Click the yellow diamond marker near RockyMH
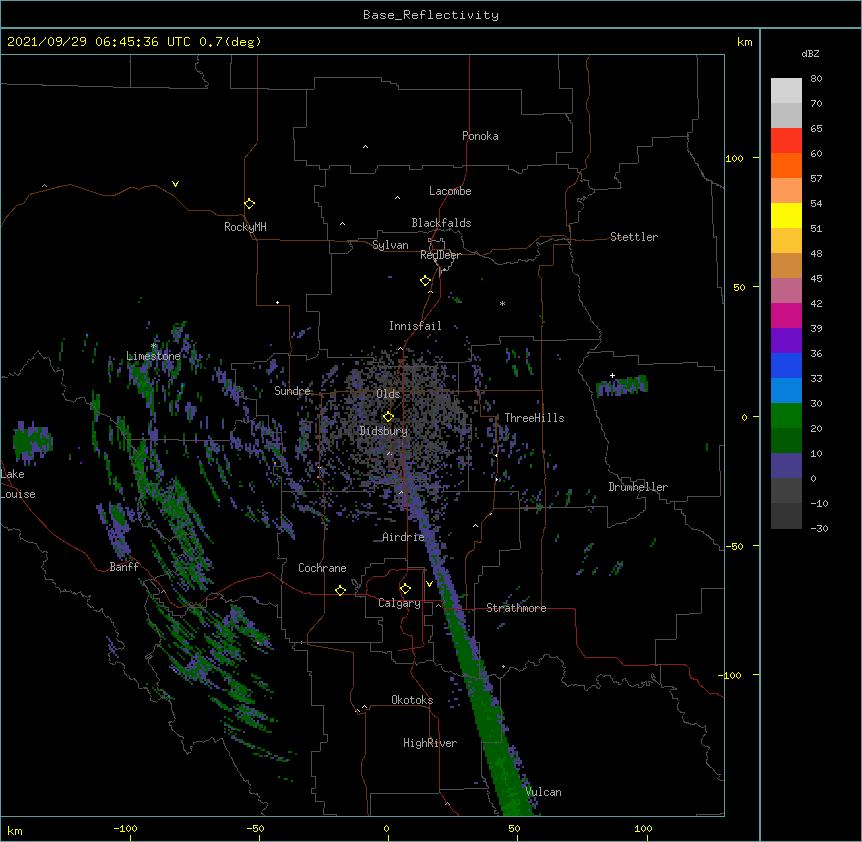Viewport: 862px width, 842px height. [249, 203]
